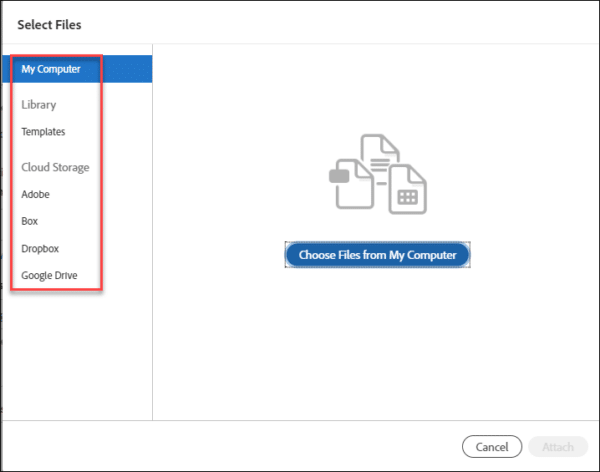The image size is (600, 472).
Task: Pick Dropbox as the file source
Action: point(41,248)
